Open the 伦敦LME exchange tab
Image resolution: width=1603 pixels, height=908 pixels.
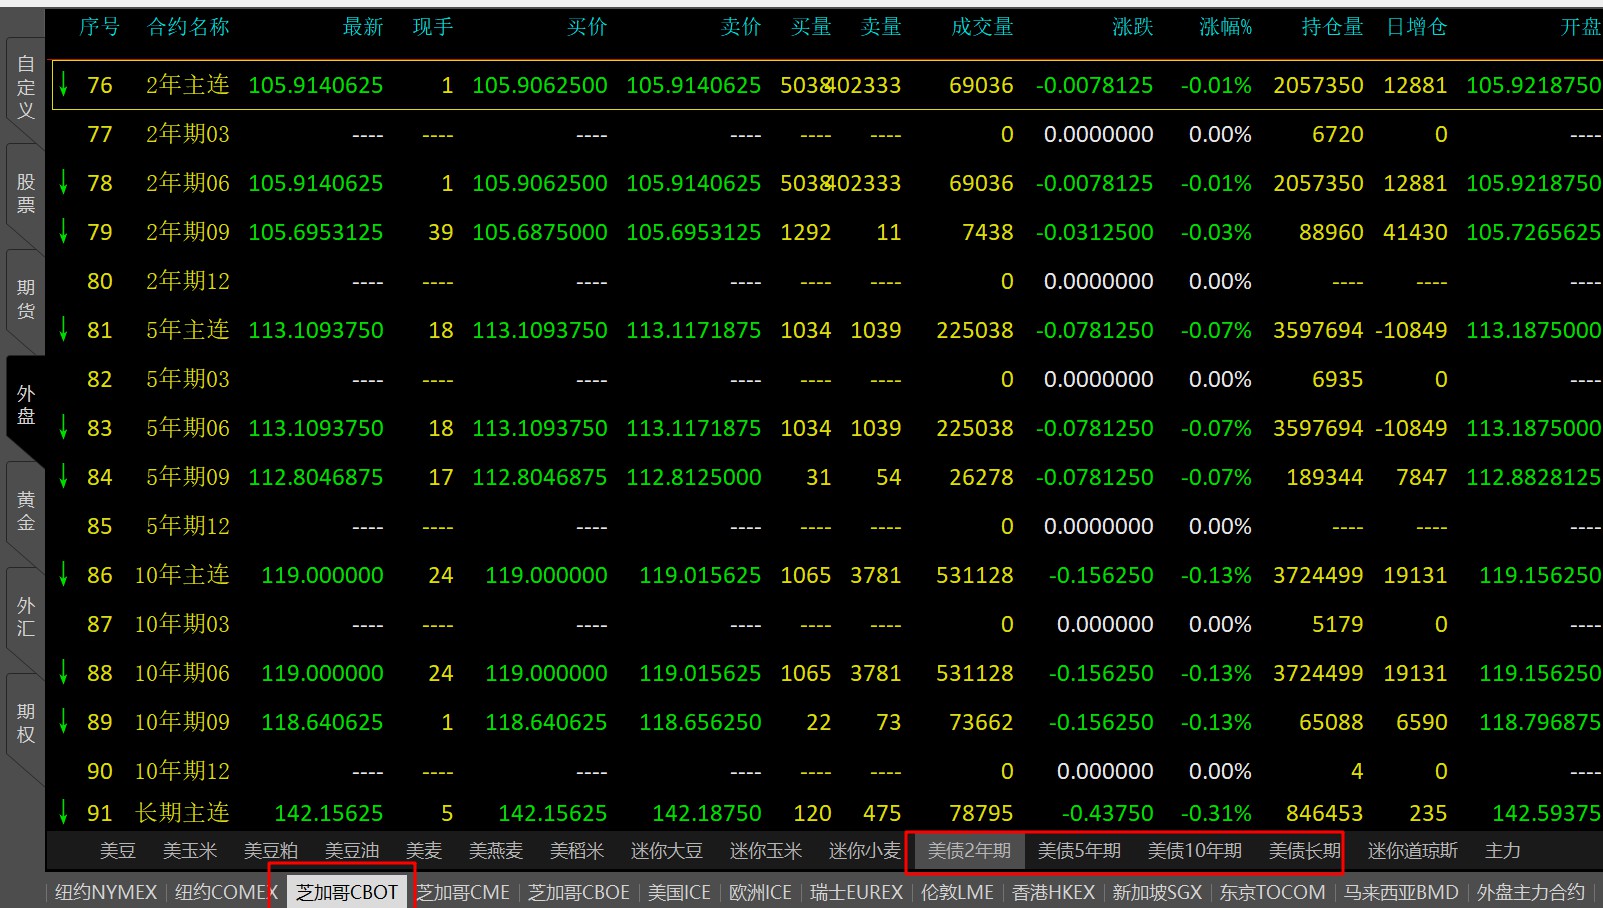pos(957,892)
